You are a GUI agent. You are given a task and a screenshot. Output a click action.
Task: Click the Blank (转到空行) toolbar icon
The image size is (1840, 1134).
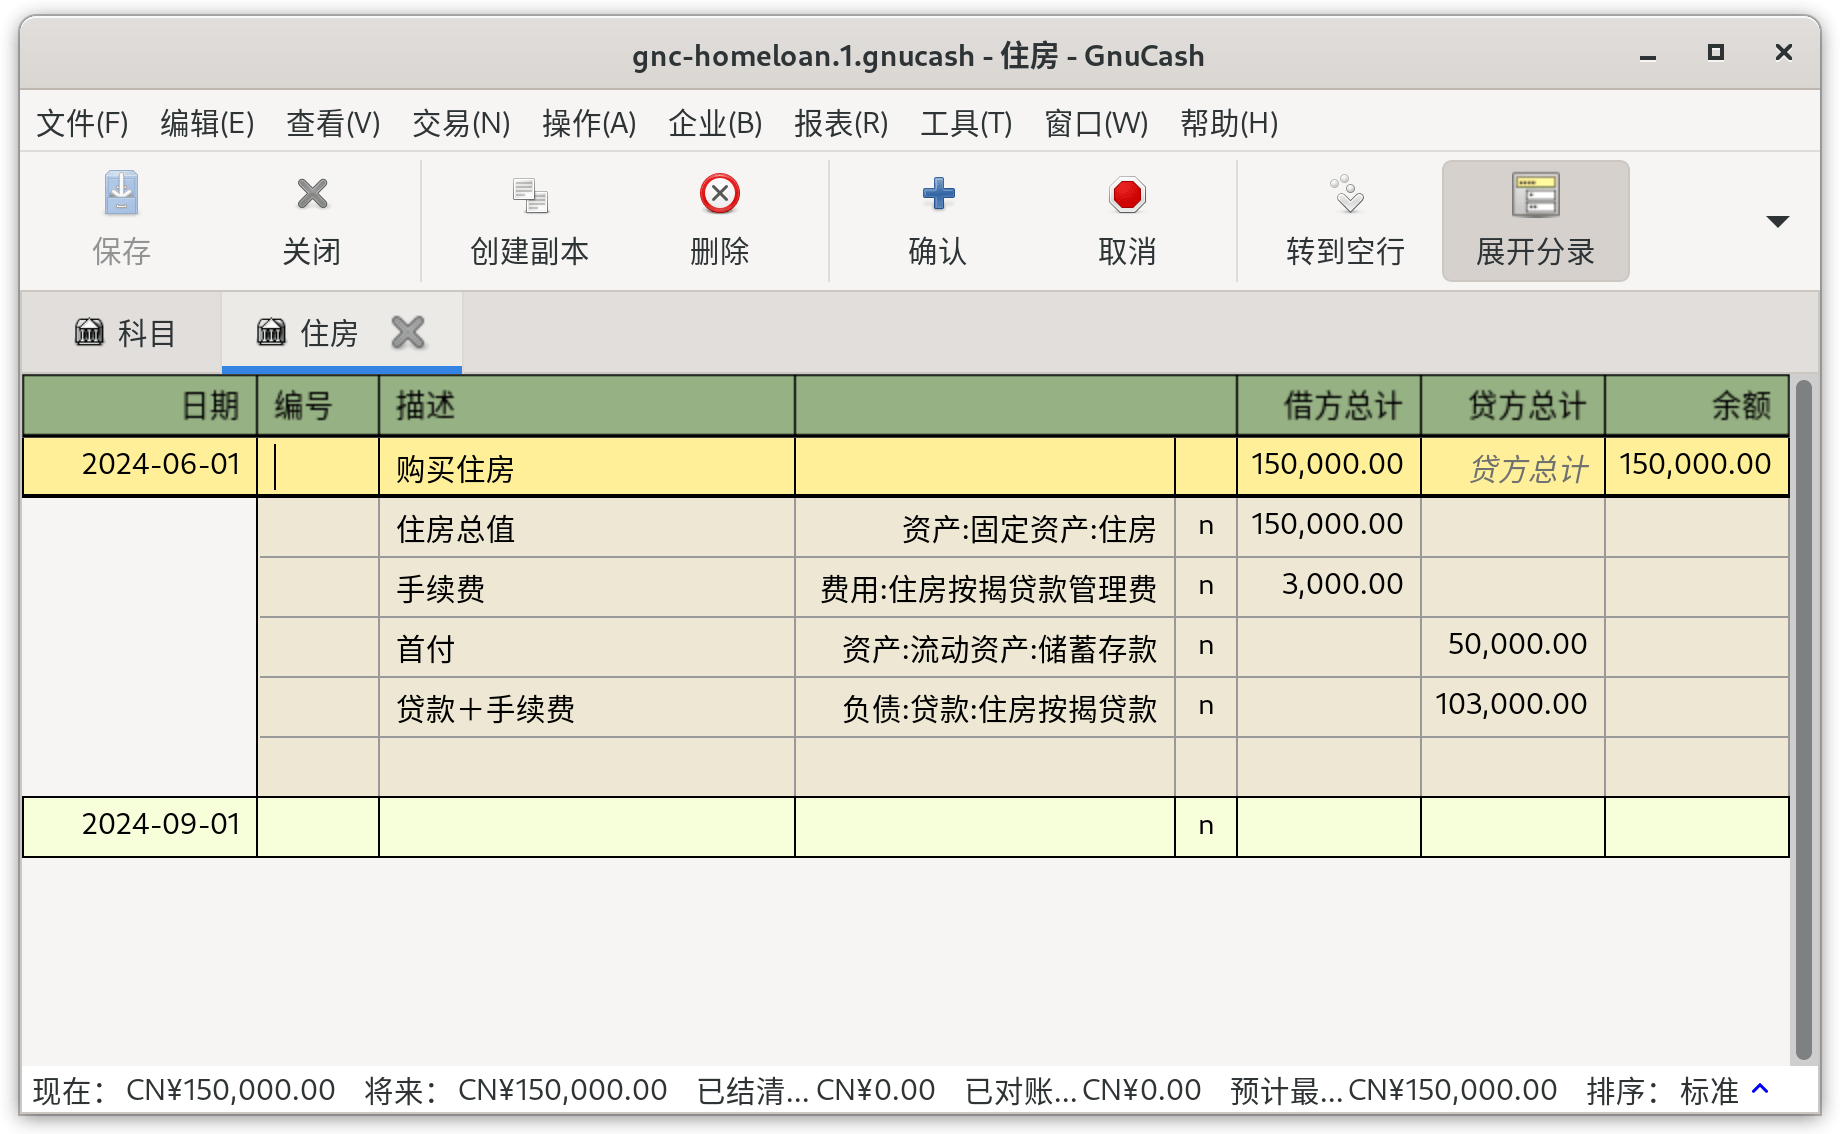(1345, 194)
